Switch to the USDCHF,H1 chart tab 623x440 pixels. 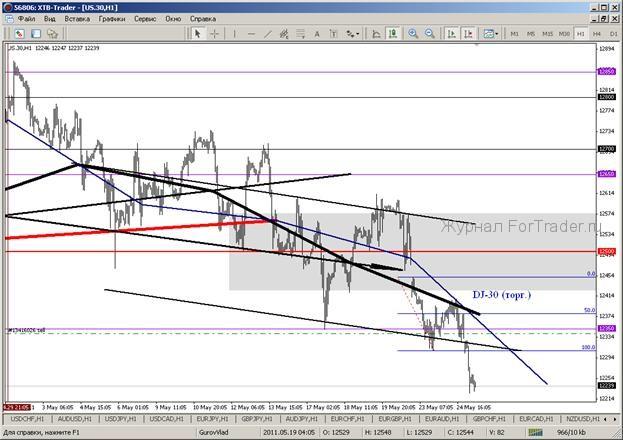point(27,419)
